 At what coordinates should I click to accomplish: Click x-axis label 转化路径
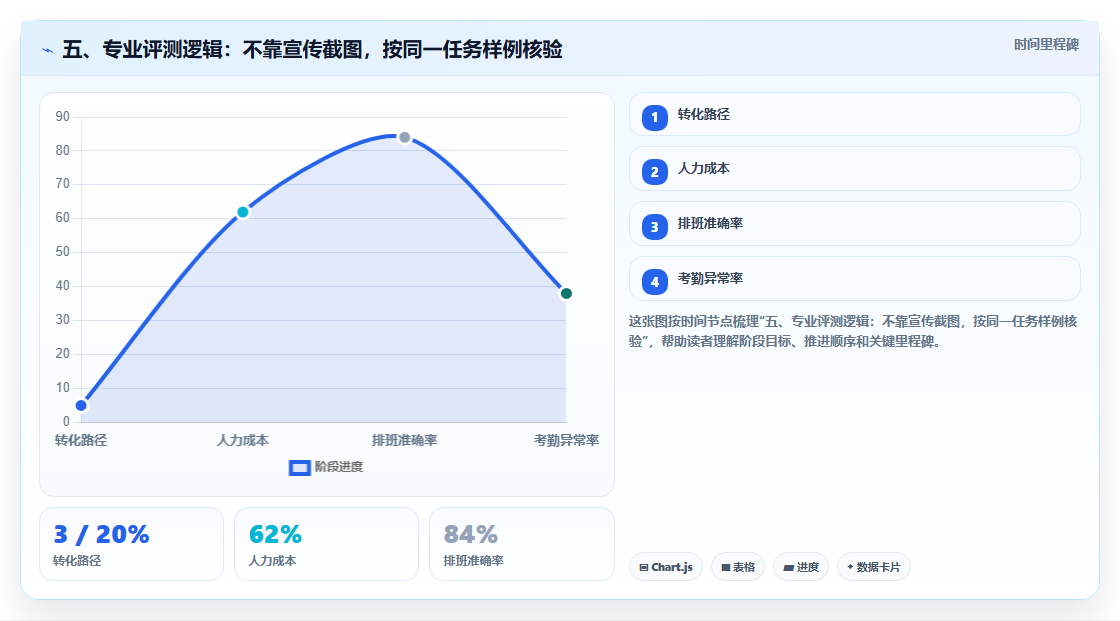click(x=81, y=440)
